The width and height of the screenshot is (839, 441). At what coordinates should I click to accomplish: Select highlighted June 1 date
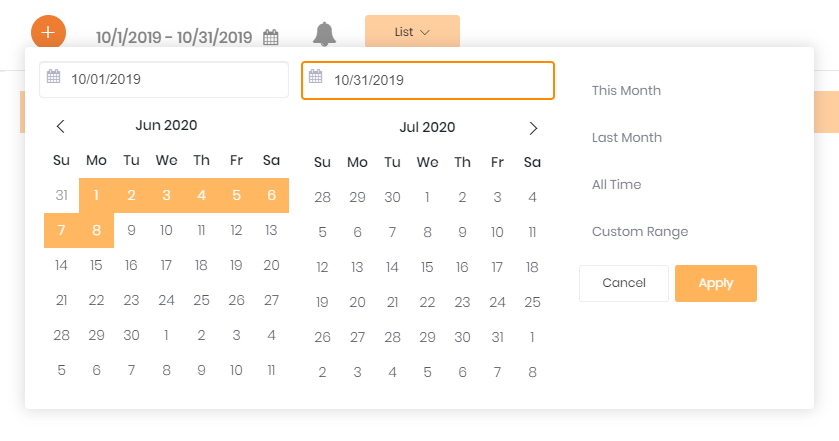[96, 195]
